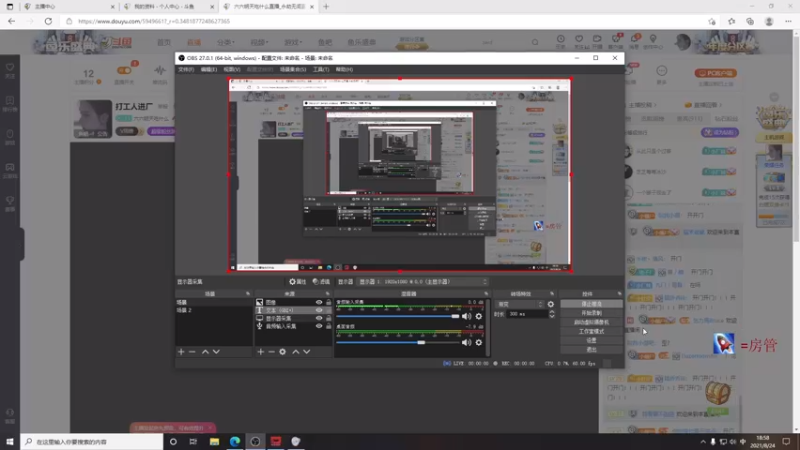Move scene down in Scenes panel
Image resolution: width=800 pixels, height=450 pixels.
coord(216,352)
